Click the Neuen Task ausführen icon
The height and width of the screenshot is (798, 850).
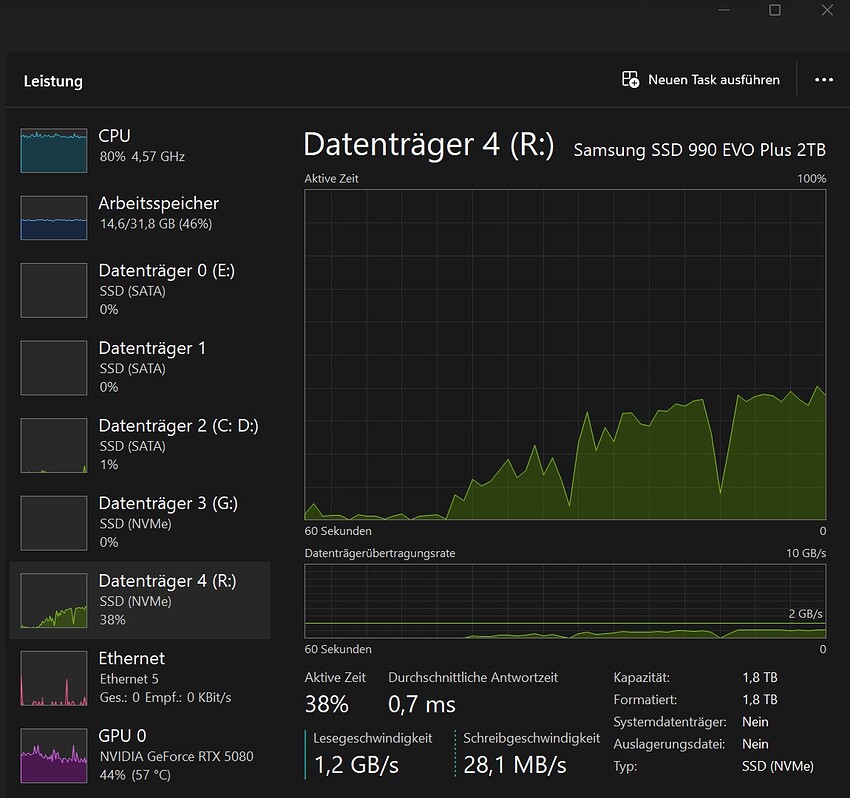coord(630,80)
